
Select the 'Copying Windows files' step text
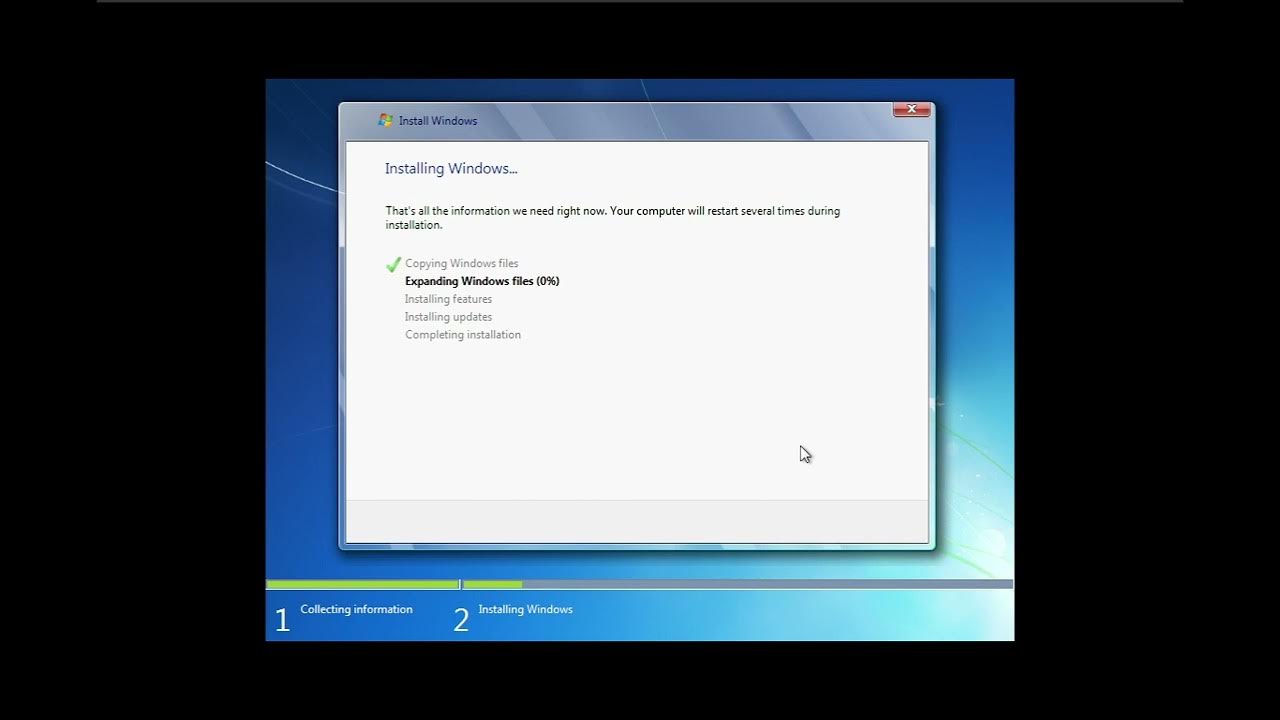(461, 264)
